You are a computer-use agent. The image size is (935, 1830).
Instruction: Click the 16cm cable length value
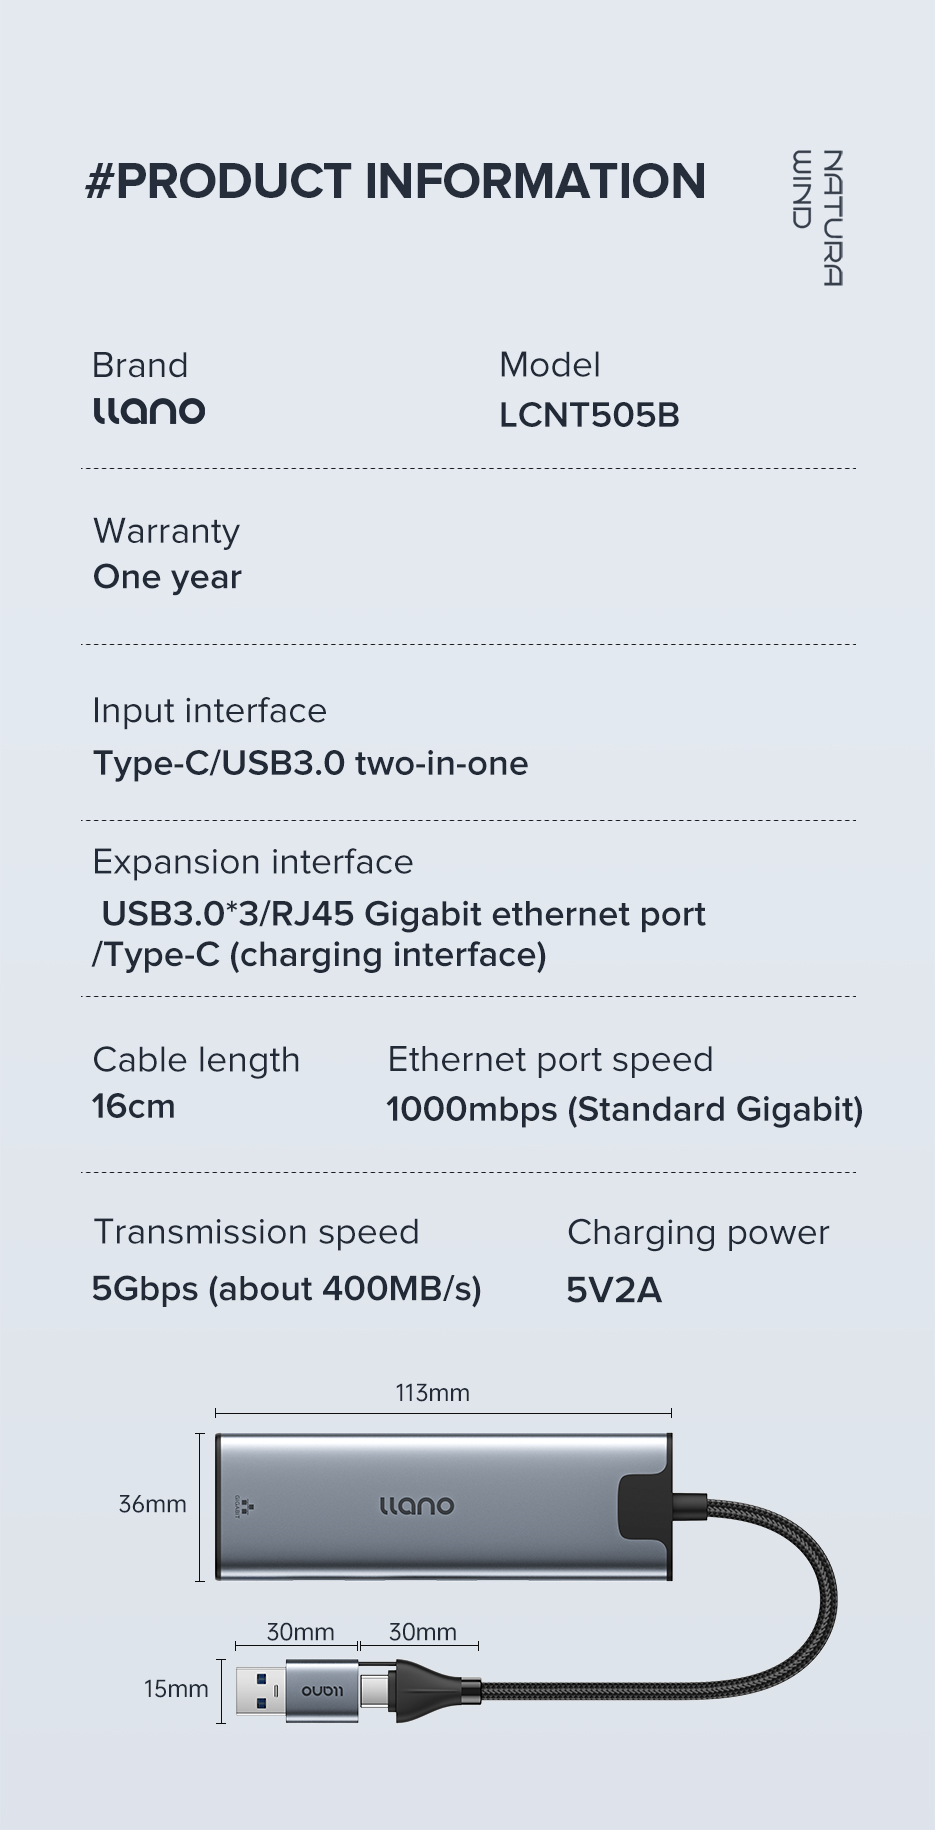(133, 1107)
